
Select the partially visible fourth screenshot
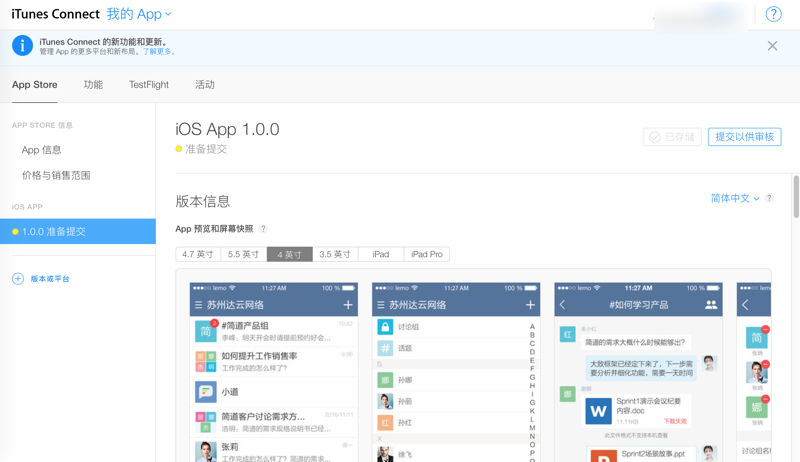(754, 372)
